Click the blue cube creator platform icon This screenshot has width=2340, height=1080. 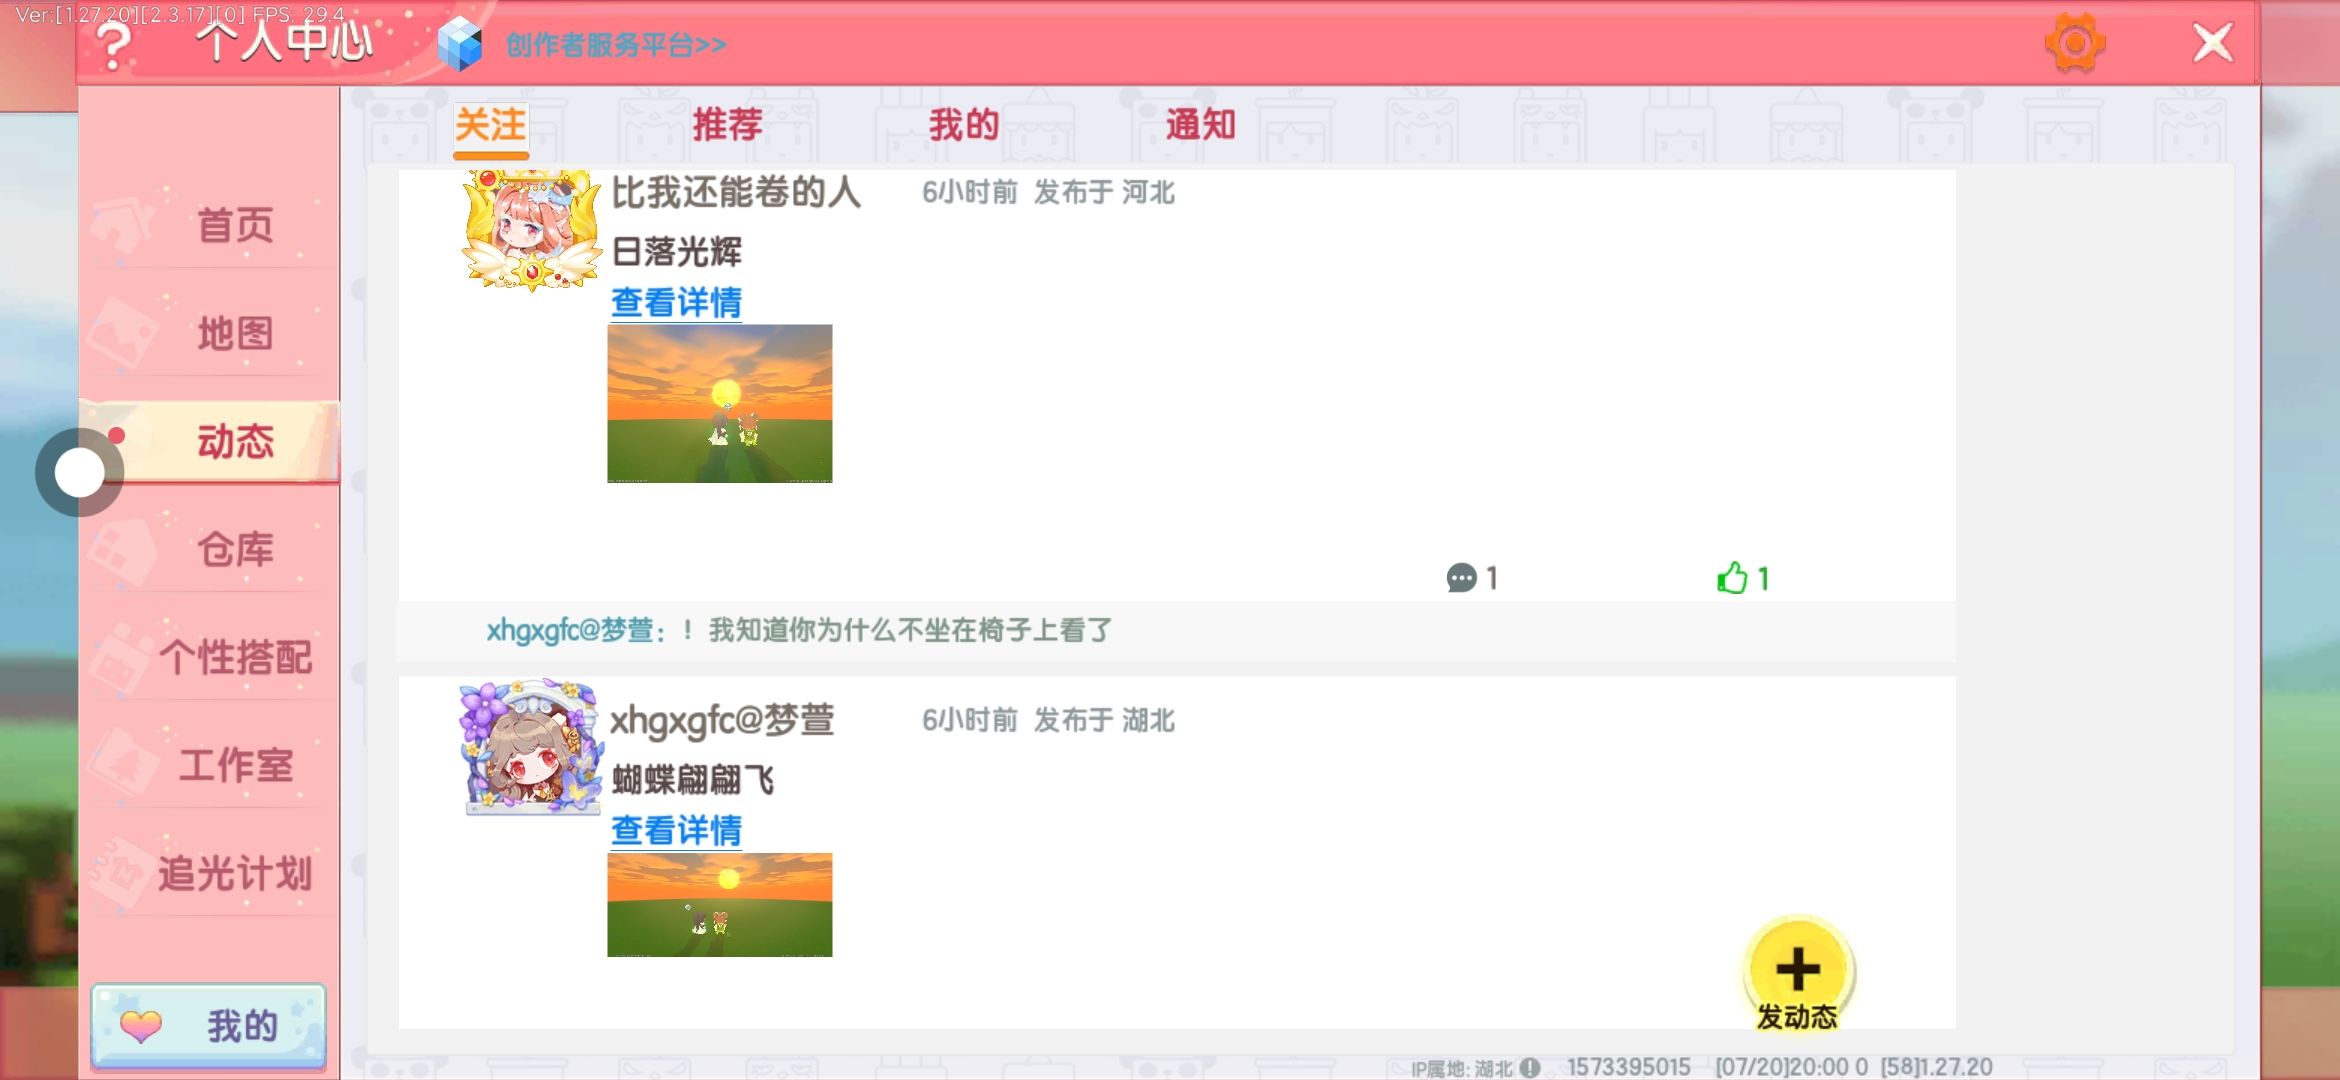click(x=460, y=44)
